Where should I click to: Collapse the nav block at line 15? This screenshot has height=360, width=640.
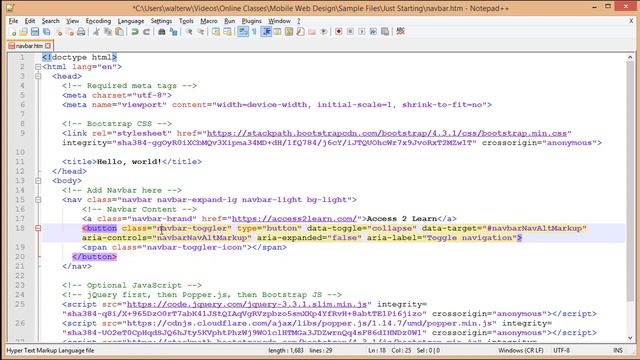tap(38, 200)
